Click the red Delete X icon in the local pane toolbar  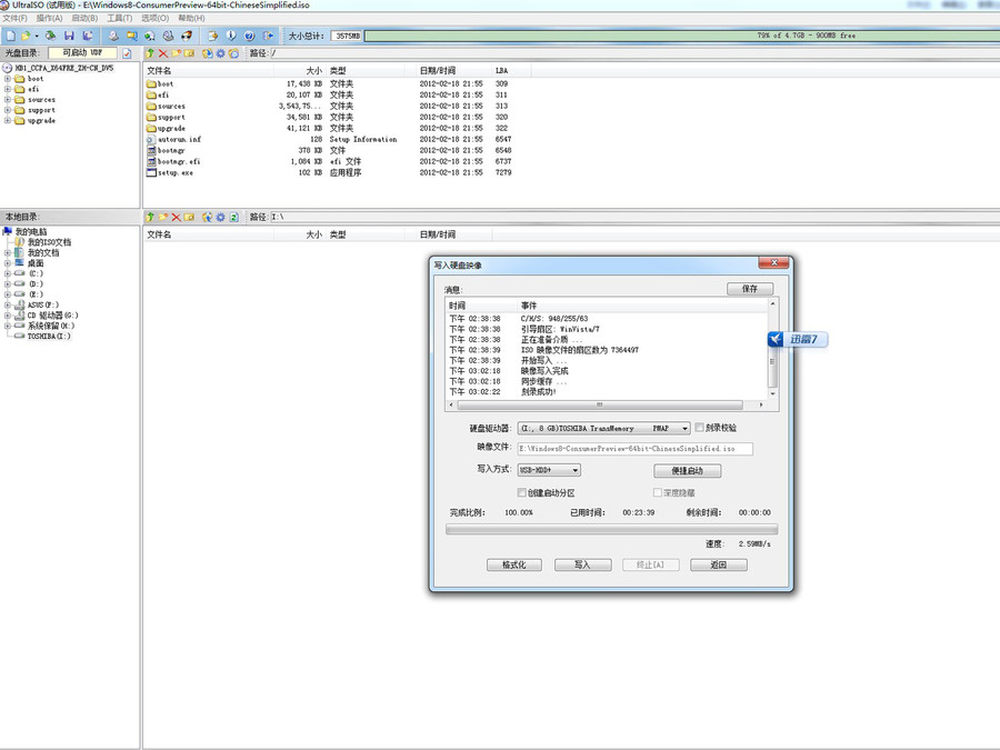click(176, 217)
